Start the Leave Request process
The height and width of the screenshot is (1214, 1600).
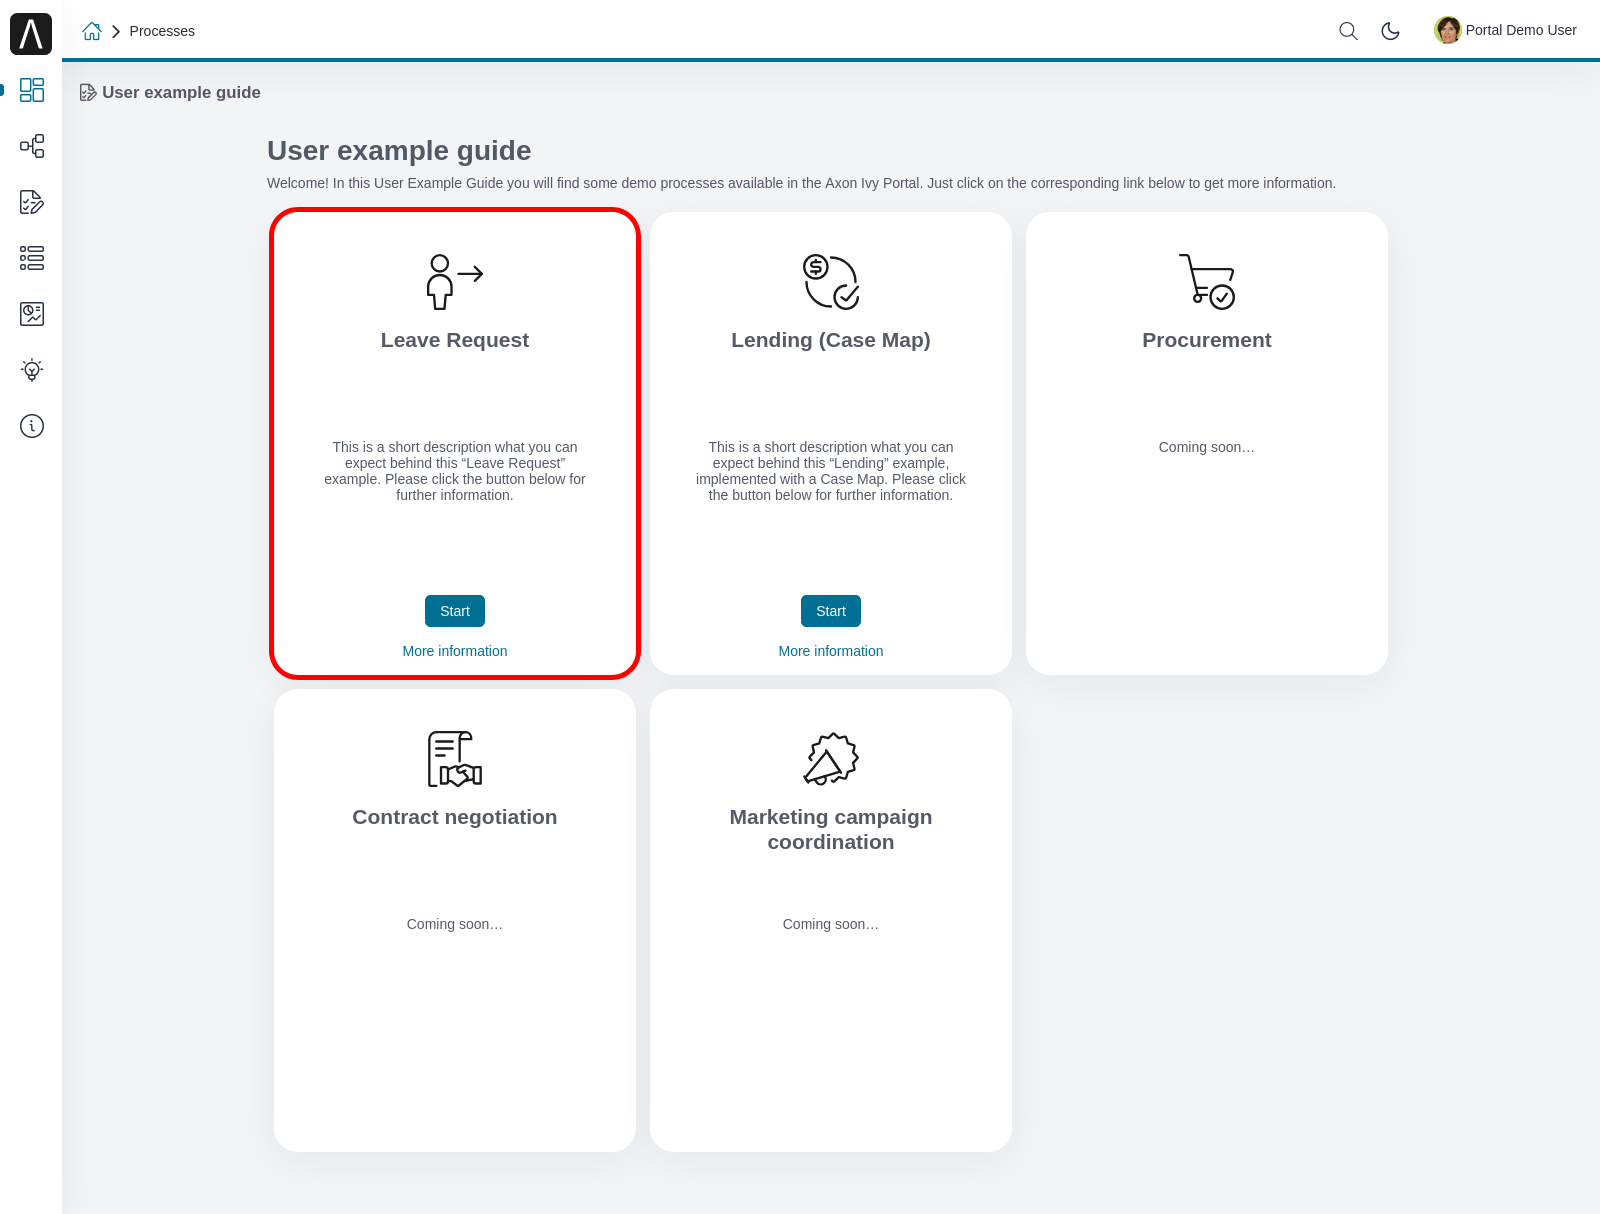click(x=454, y=611)
